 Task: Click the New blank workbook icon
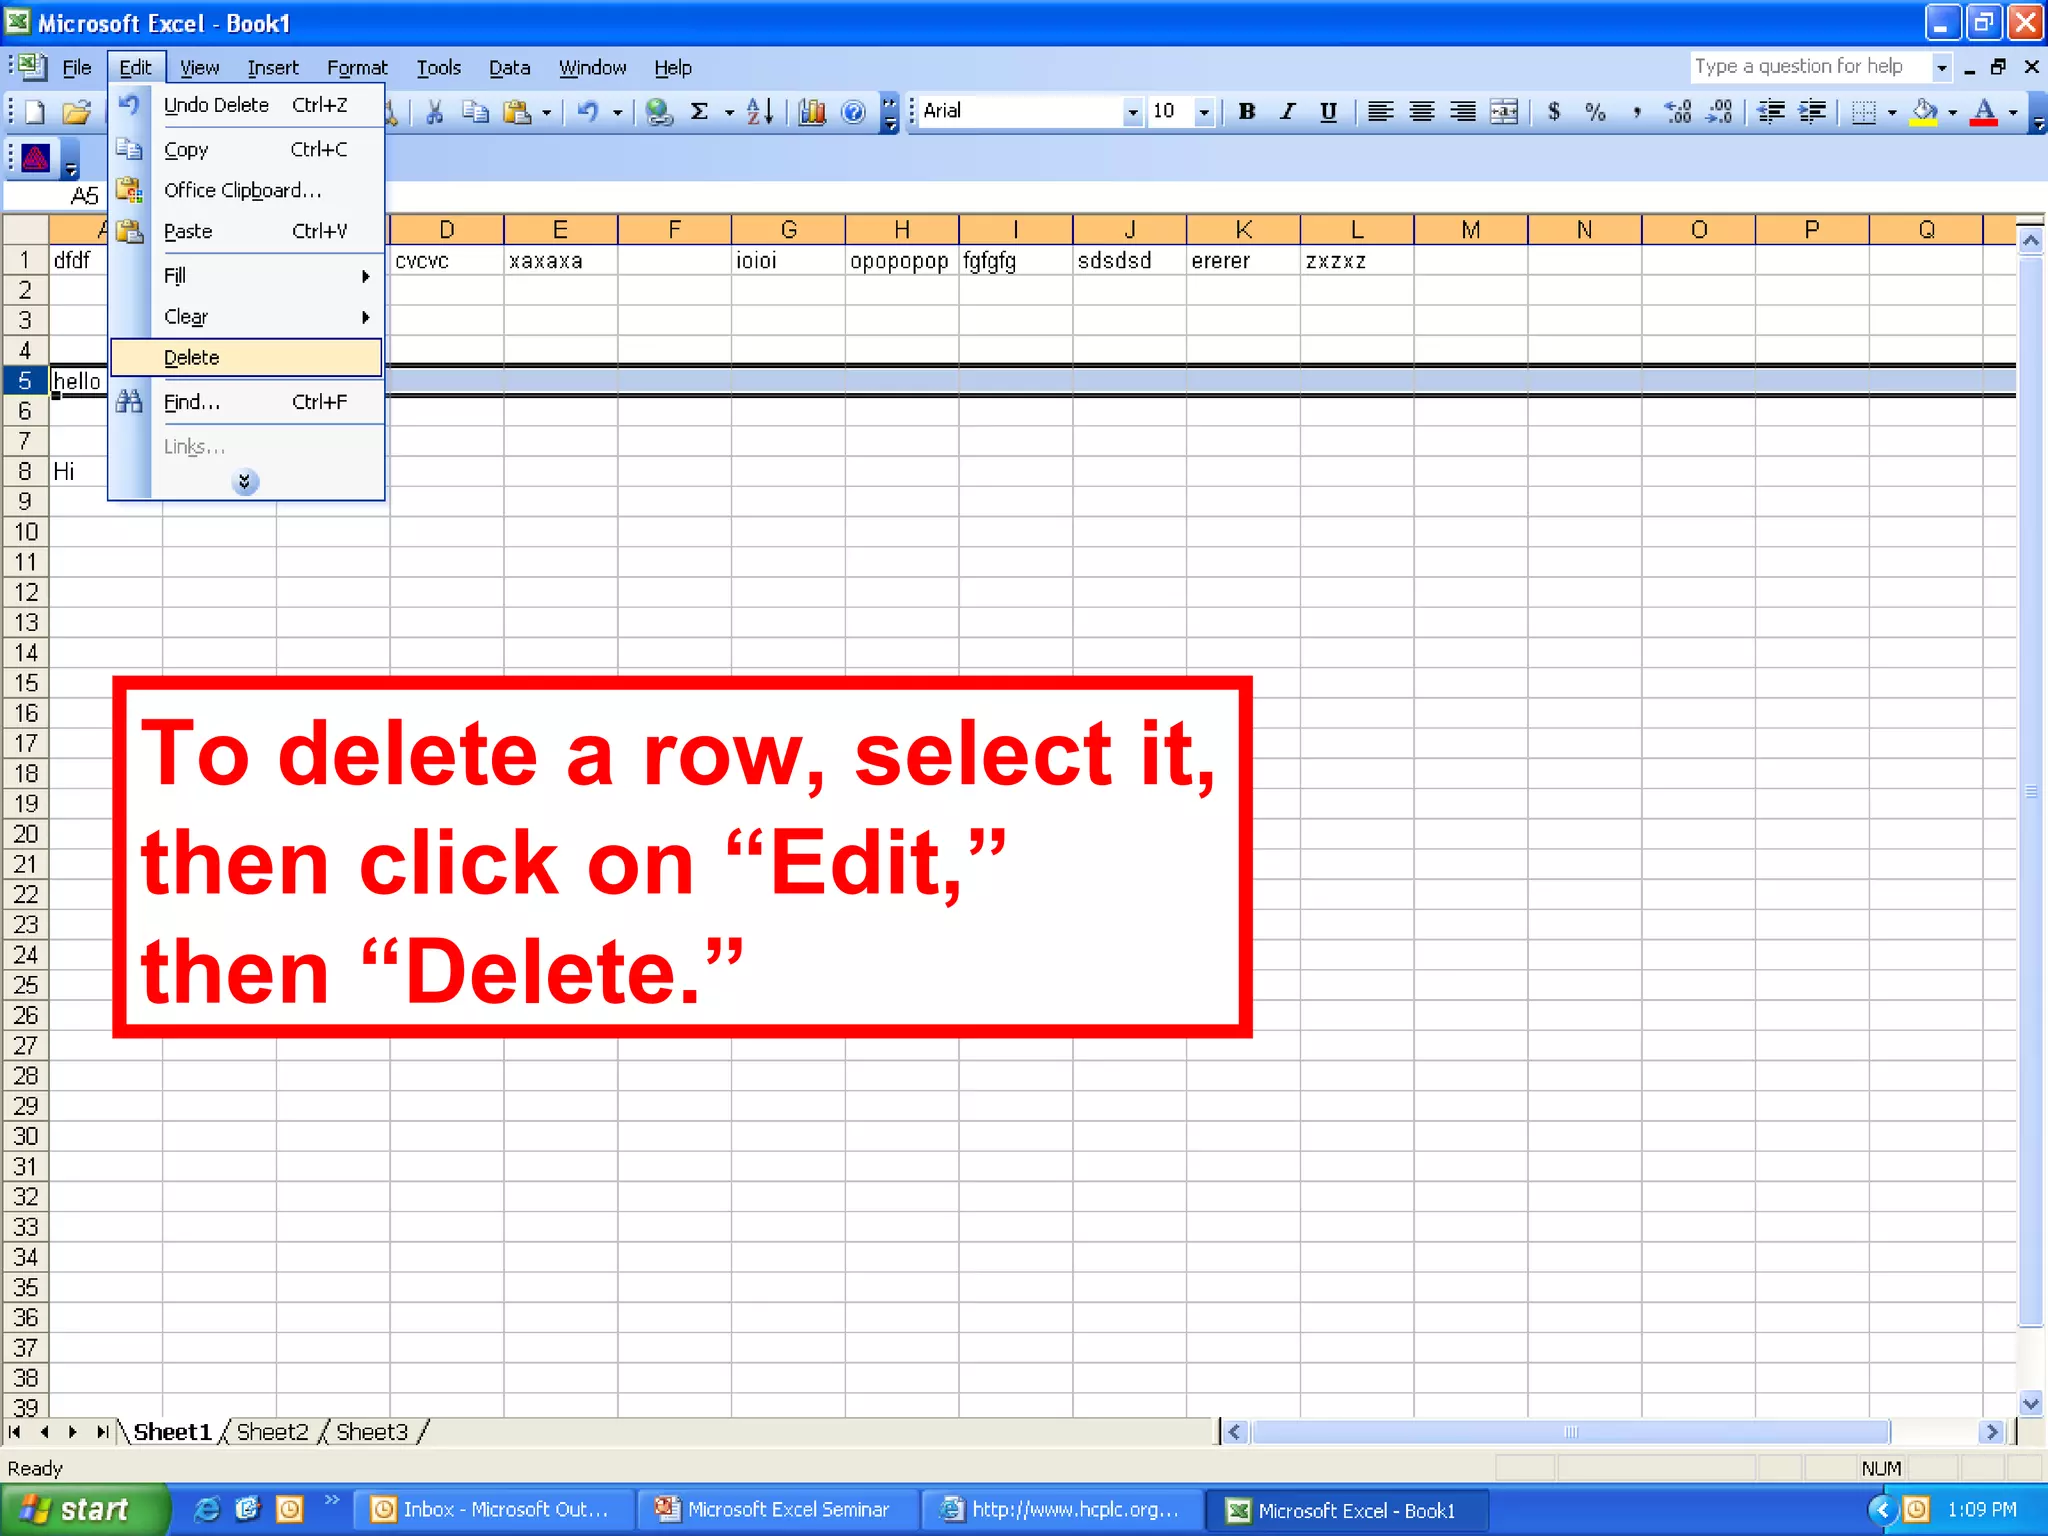tap(33, 112)
